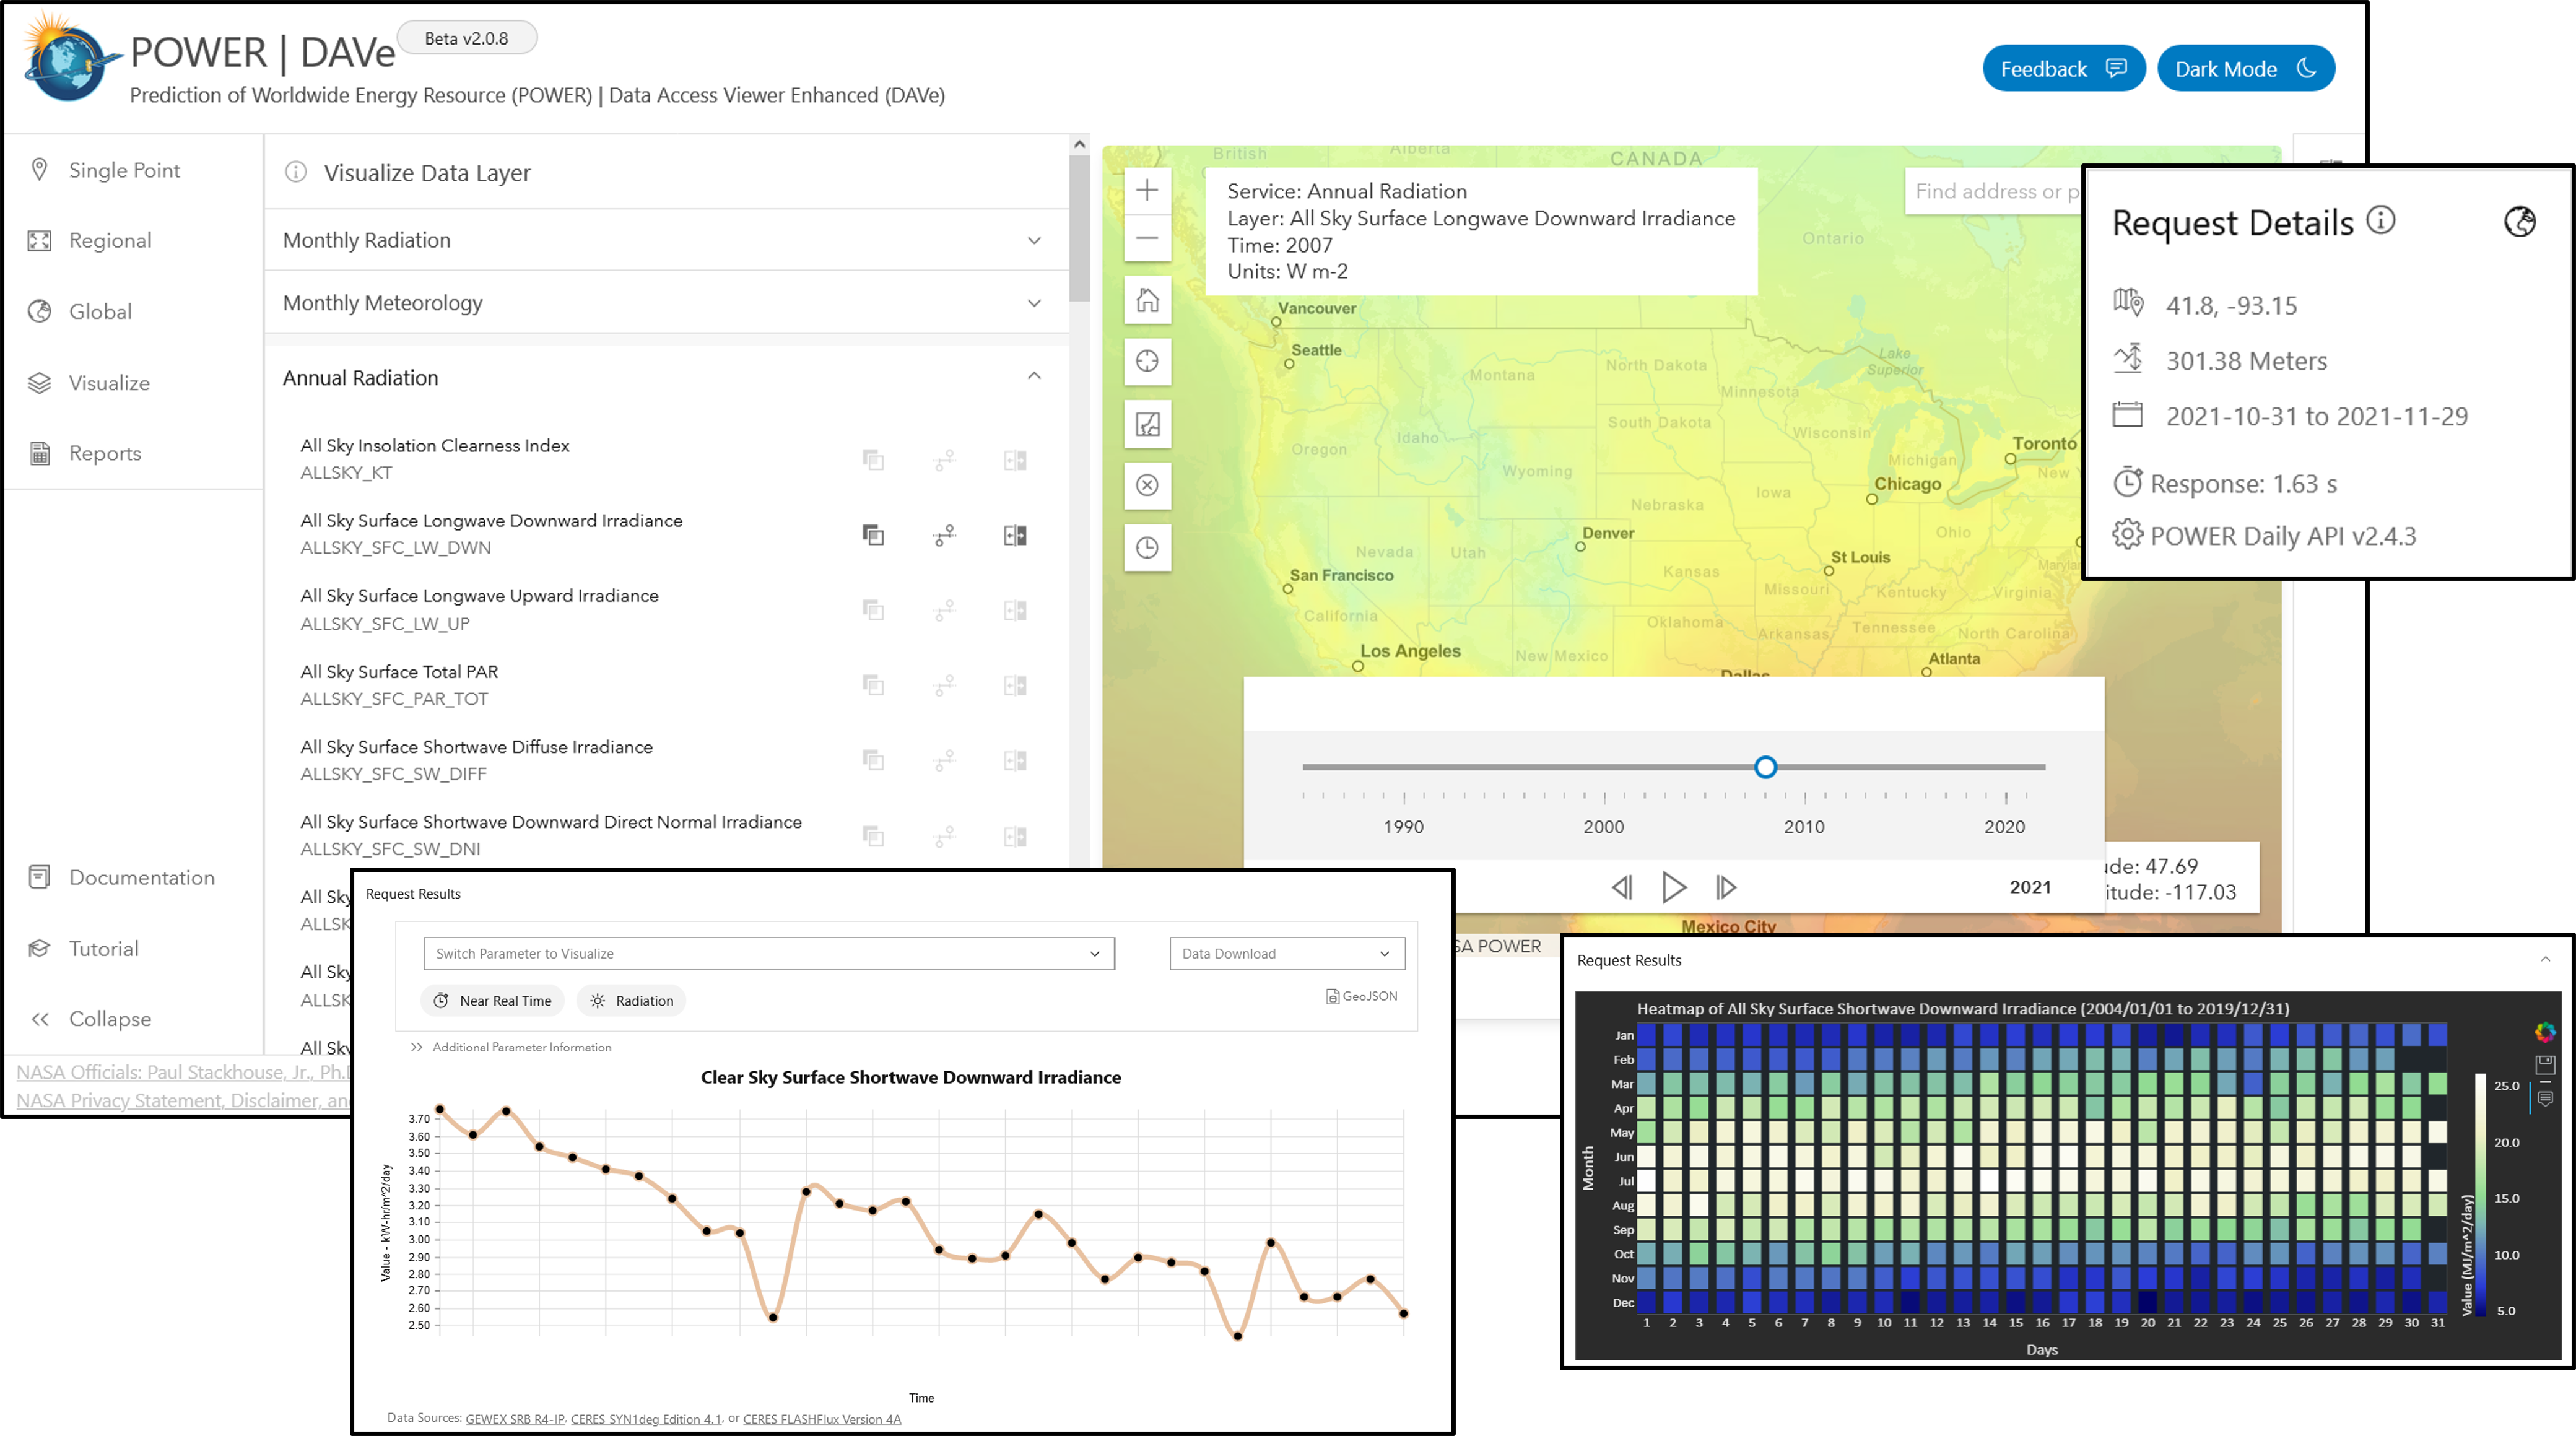Open GEWEX SRB R4-IP data source link
This screenshot has height=1436, width=2576.
(515, 1418)
